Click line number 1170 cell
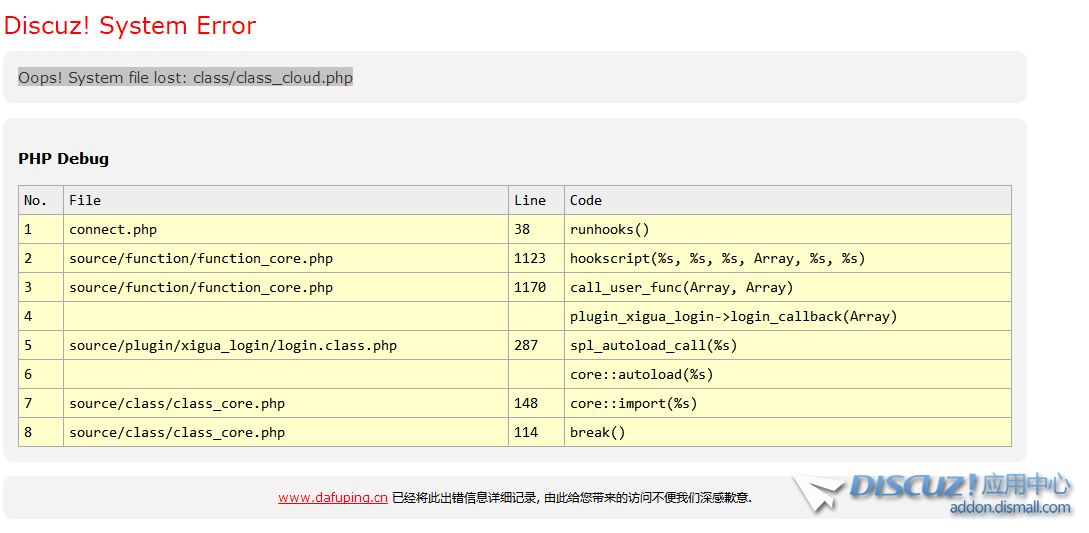 [x=530, y=287]
